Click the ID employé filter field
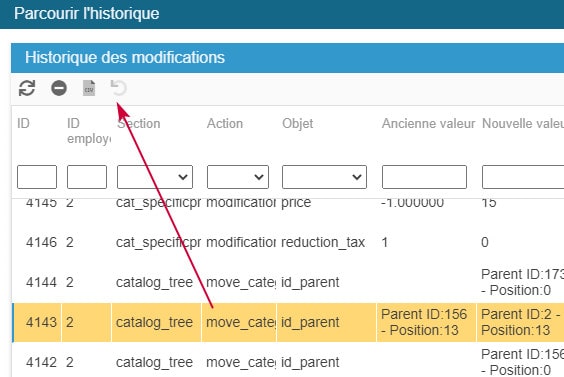This screenshot has width=564, height=377. (87, 177)
